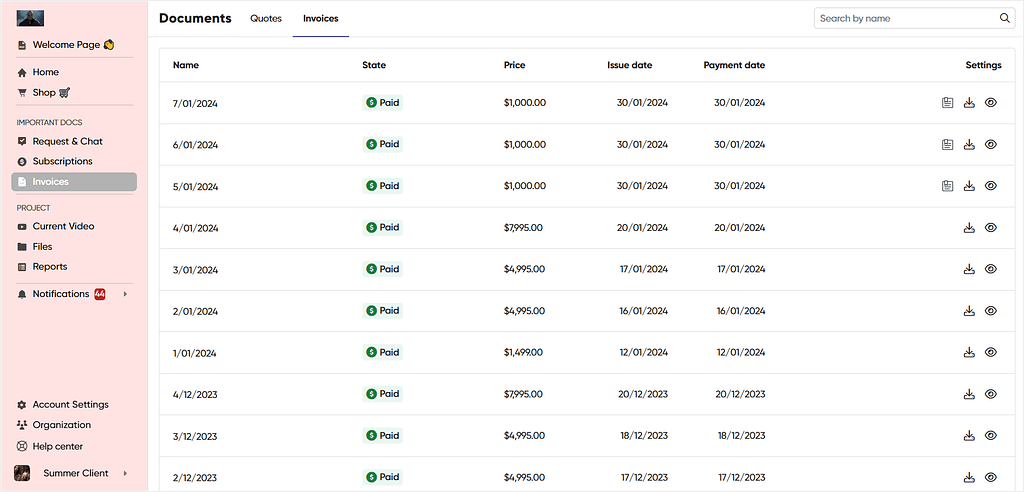Download invoice 3/12/2023
The image size is (1024, 492).
969,435
